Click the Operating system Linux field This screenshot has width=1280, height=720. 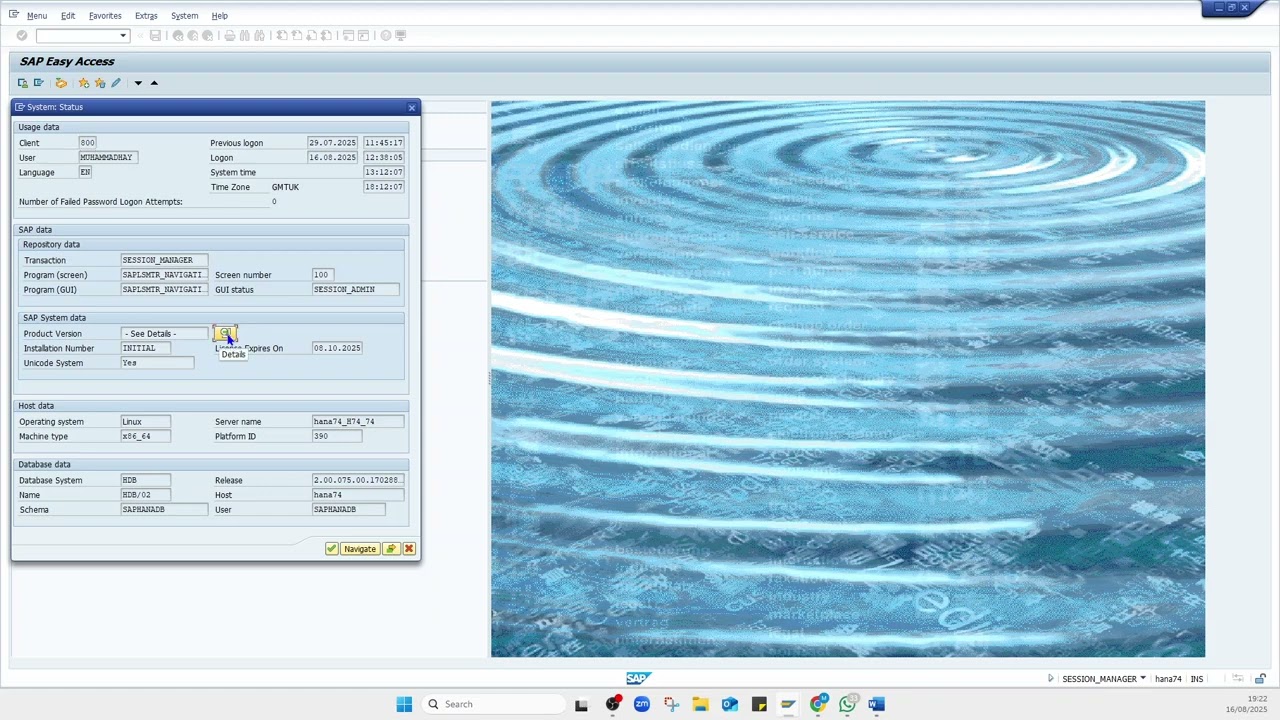(x=145, y=421)
